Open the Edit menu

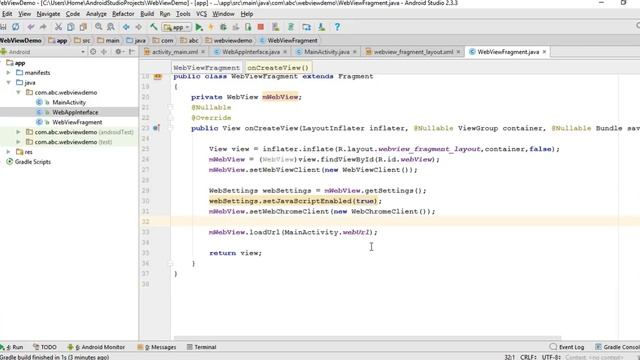7,14
